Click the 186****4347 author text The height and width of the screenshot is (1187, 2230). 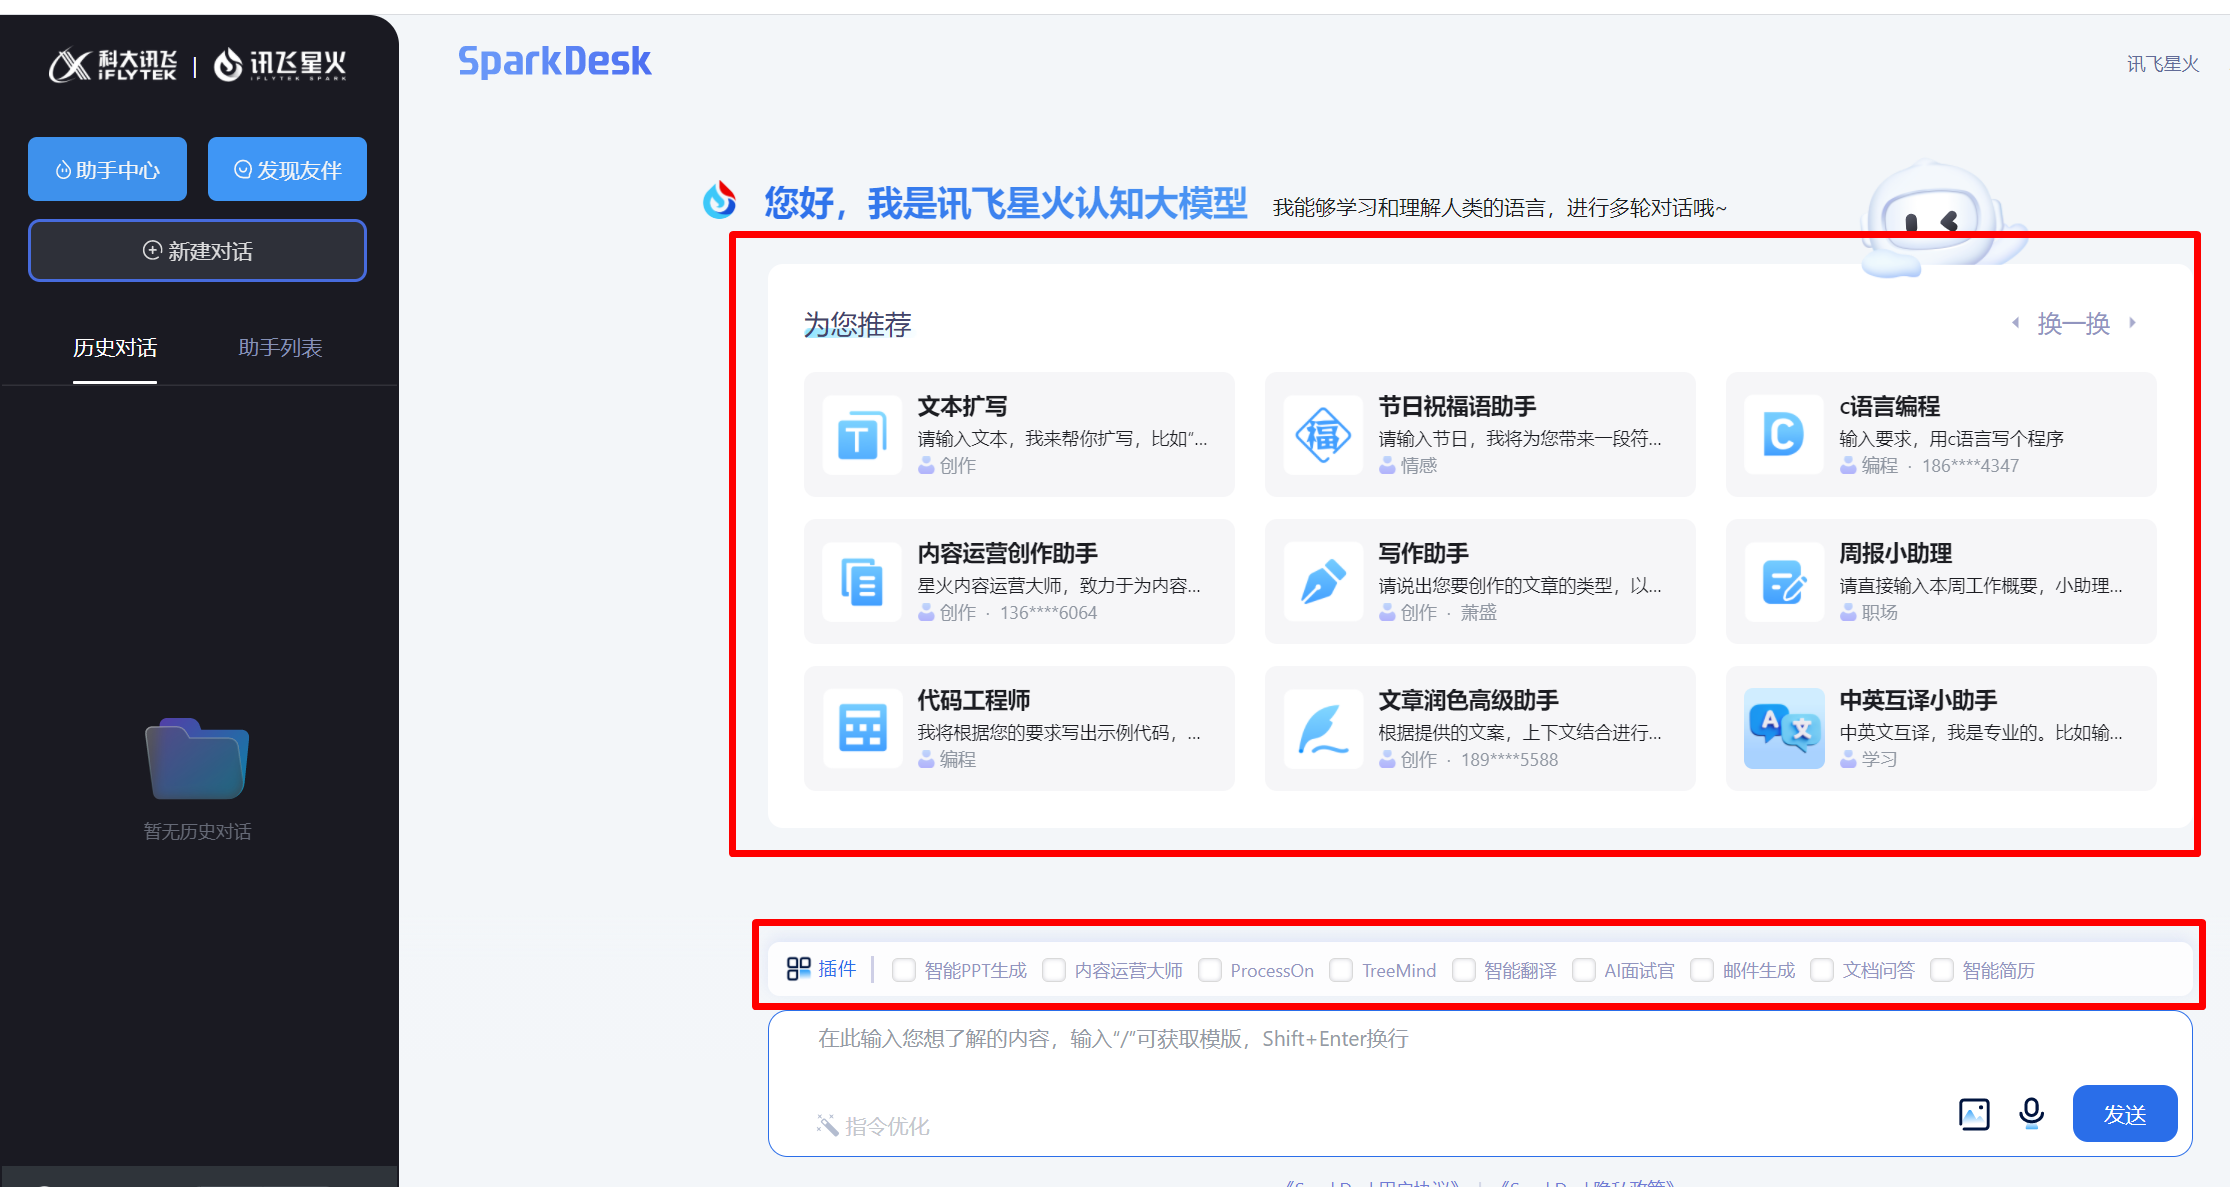(1970, 465)
